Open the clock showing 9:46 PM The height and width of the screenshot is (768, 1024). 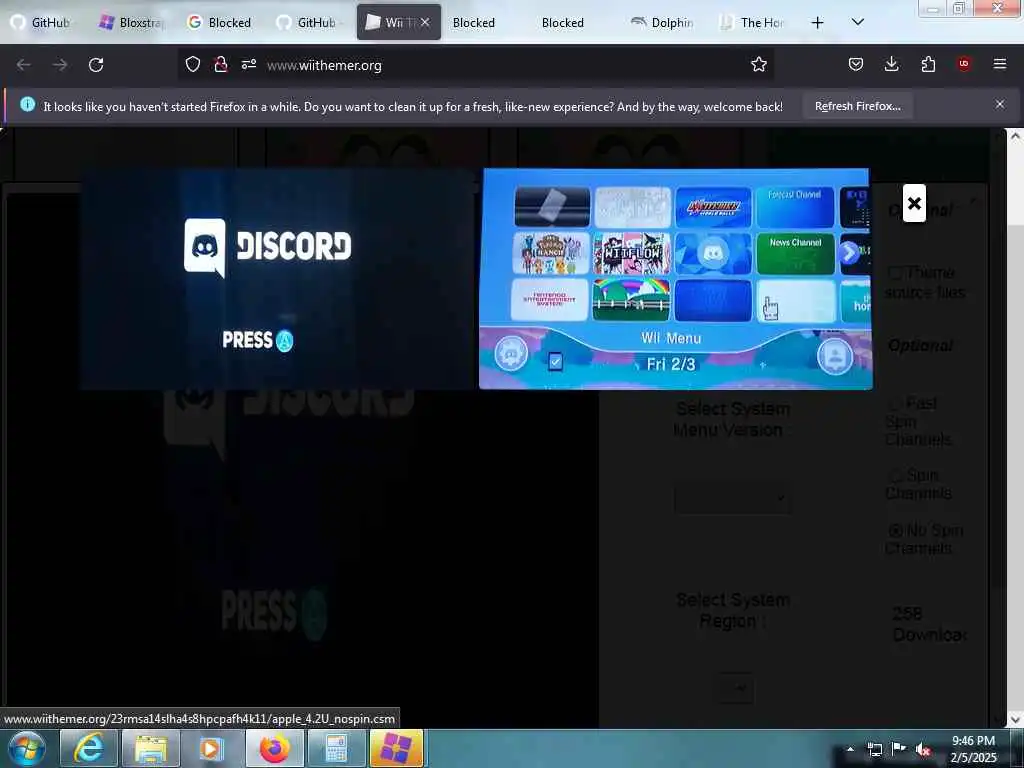click(x=973, y=749)
